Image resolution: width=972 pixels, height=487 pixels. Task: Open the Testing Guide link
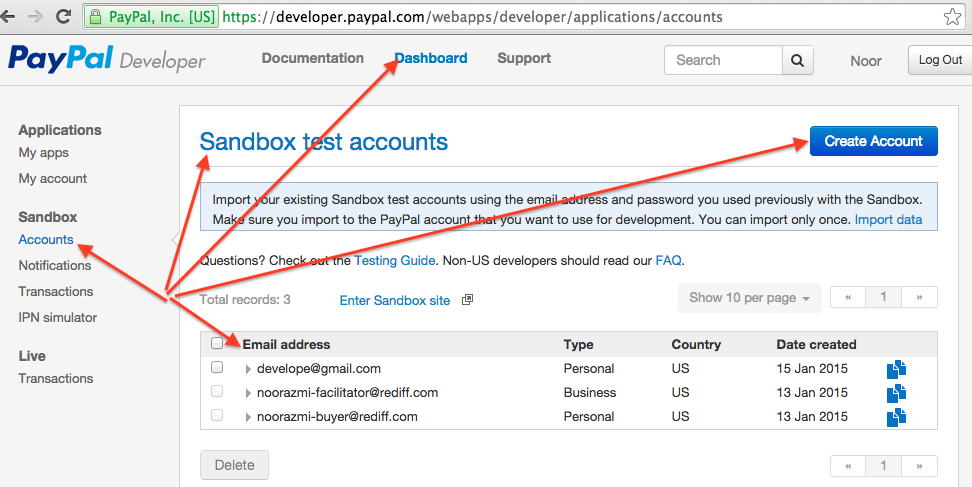394,261
